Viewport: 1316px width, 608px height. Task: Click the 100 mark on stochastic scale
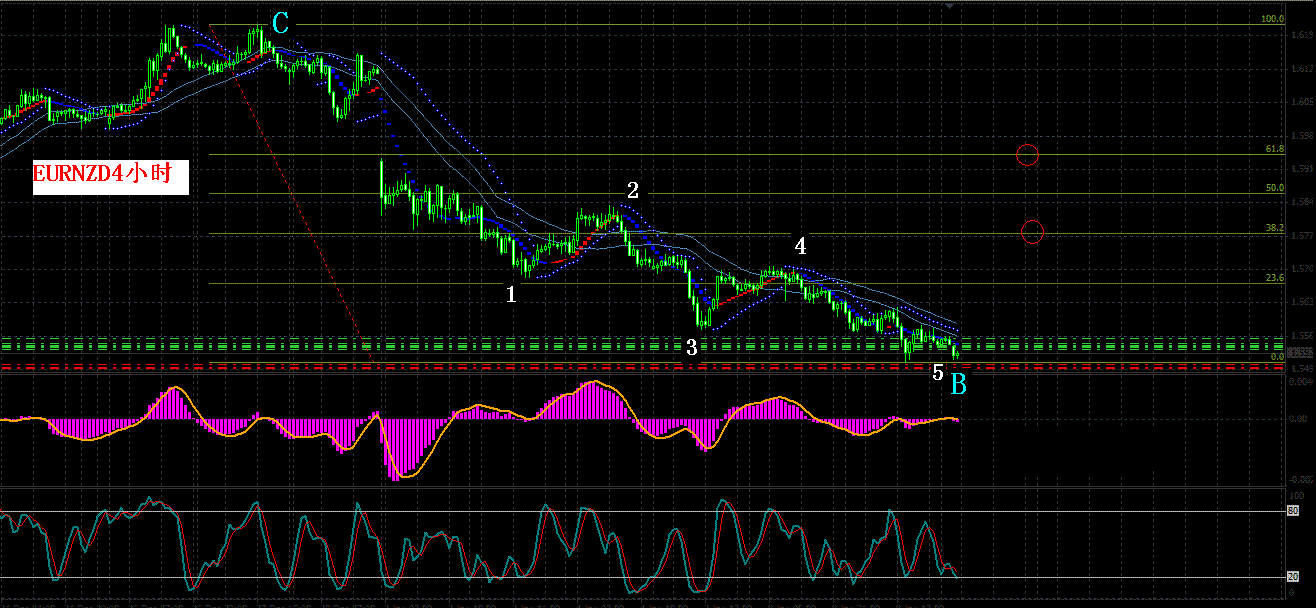pyautogui.click(x=1295, y=495)
